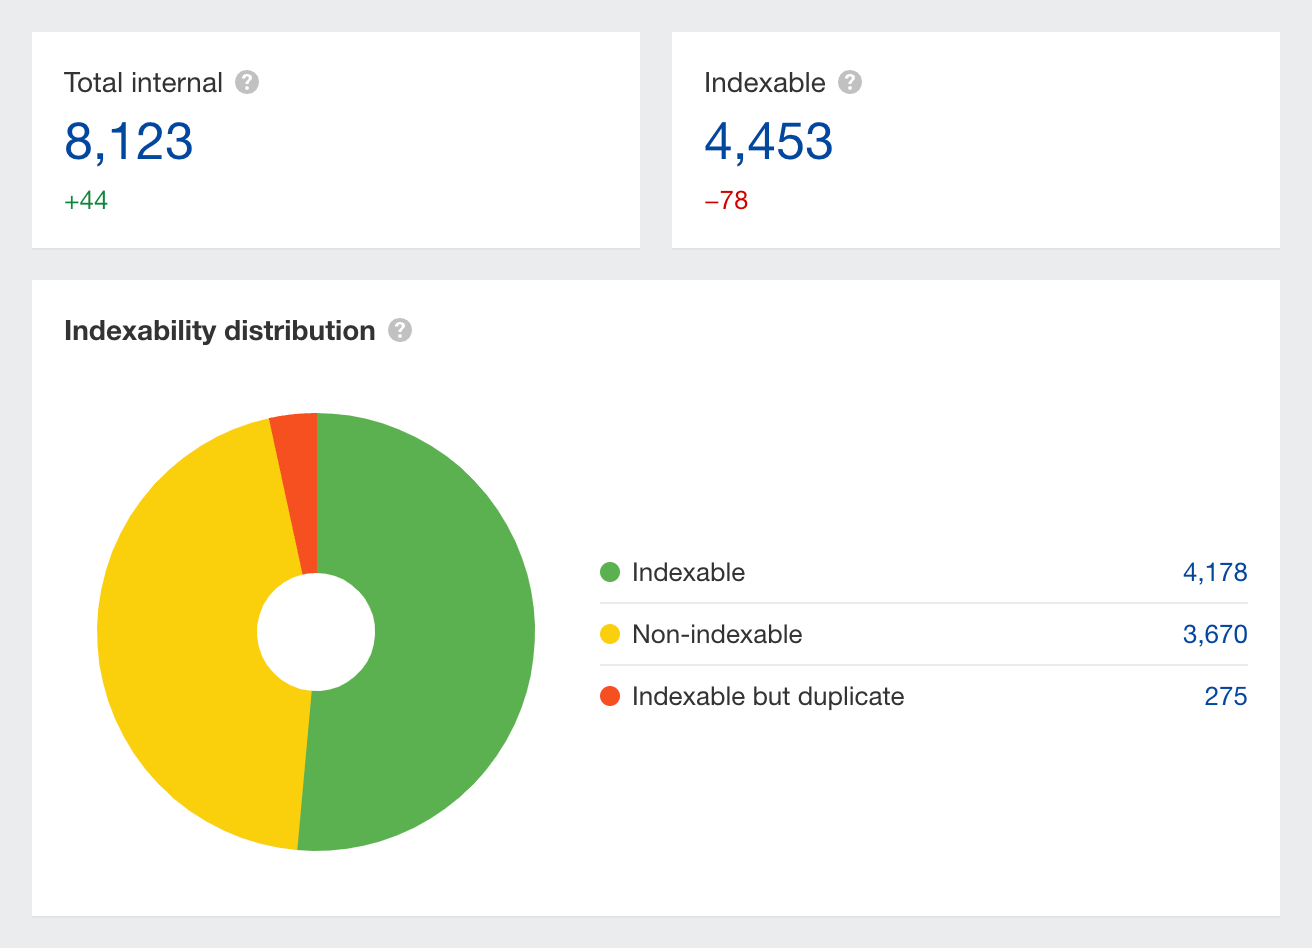
Task: Click the orange Indexable but duplicate legend dot
Action: click(x=611, y=696)
